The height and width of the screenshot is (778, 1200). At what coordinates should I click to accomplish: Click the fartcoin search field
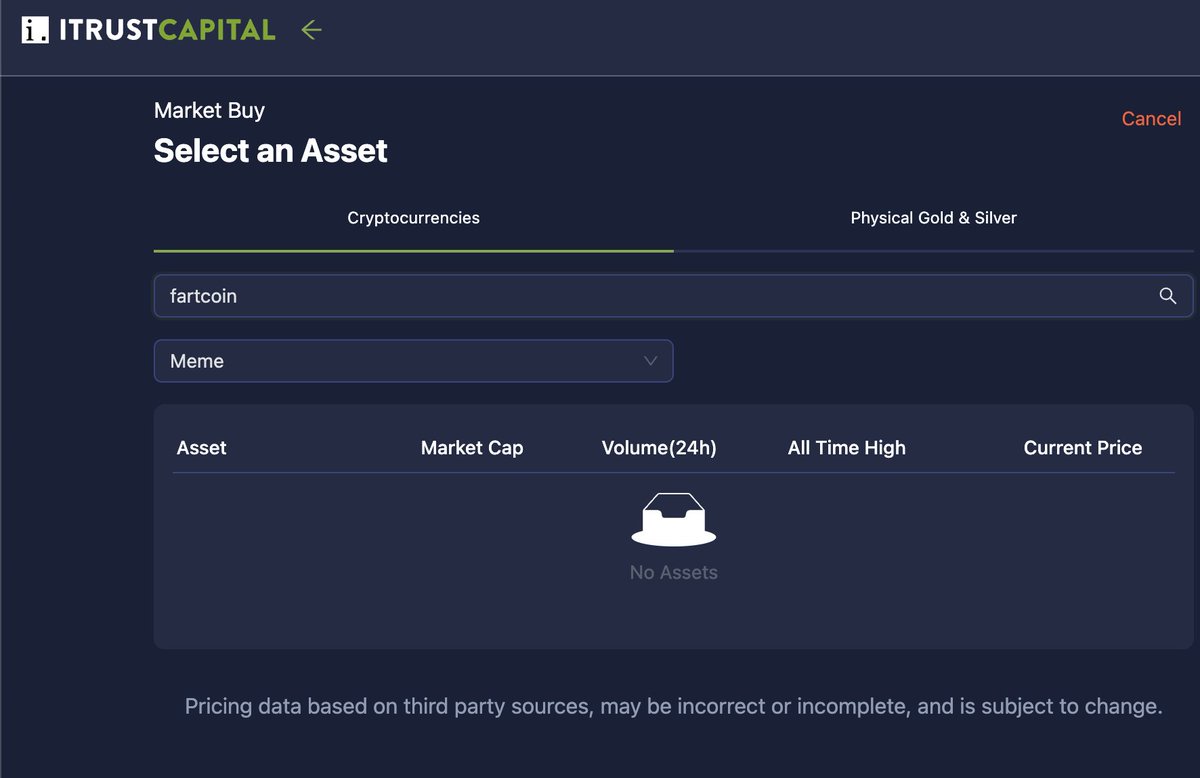(673, 296)
